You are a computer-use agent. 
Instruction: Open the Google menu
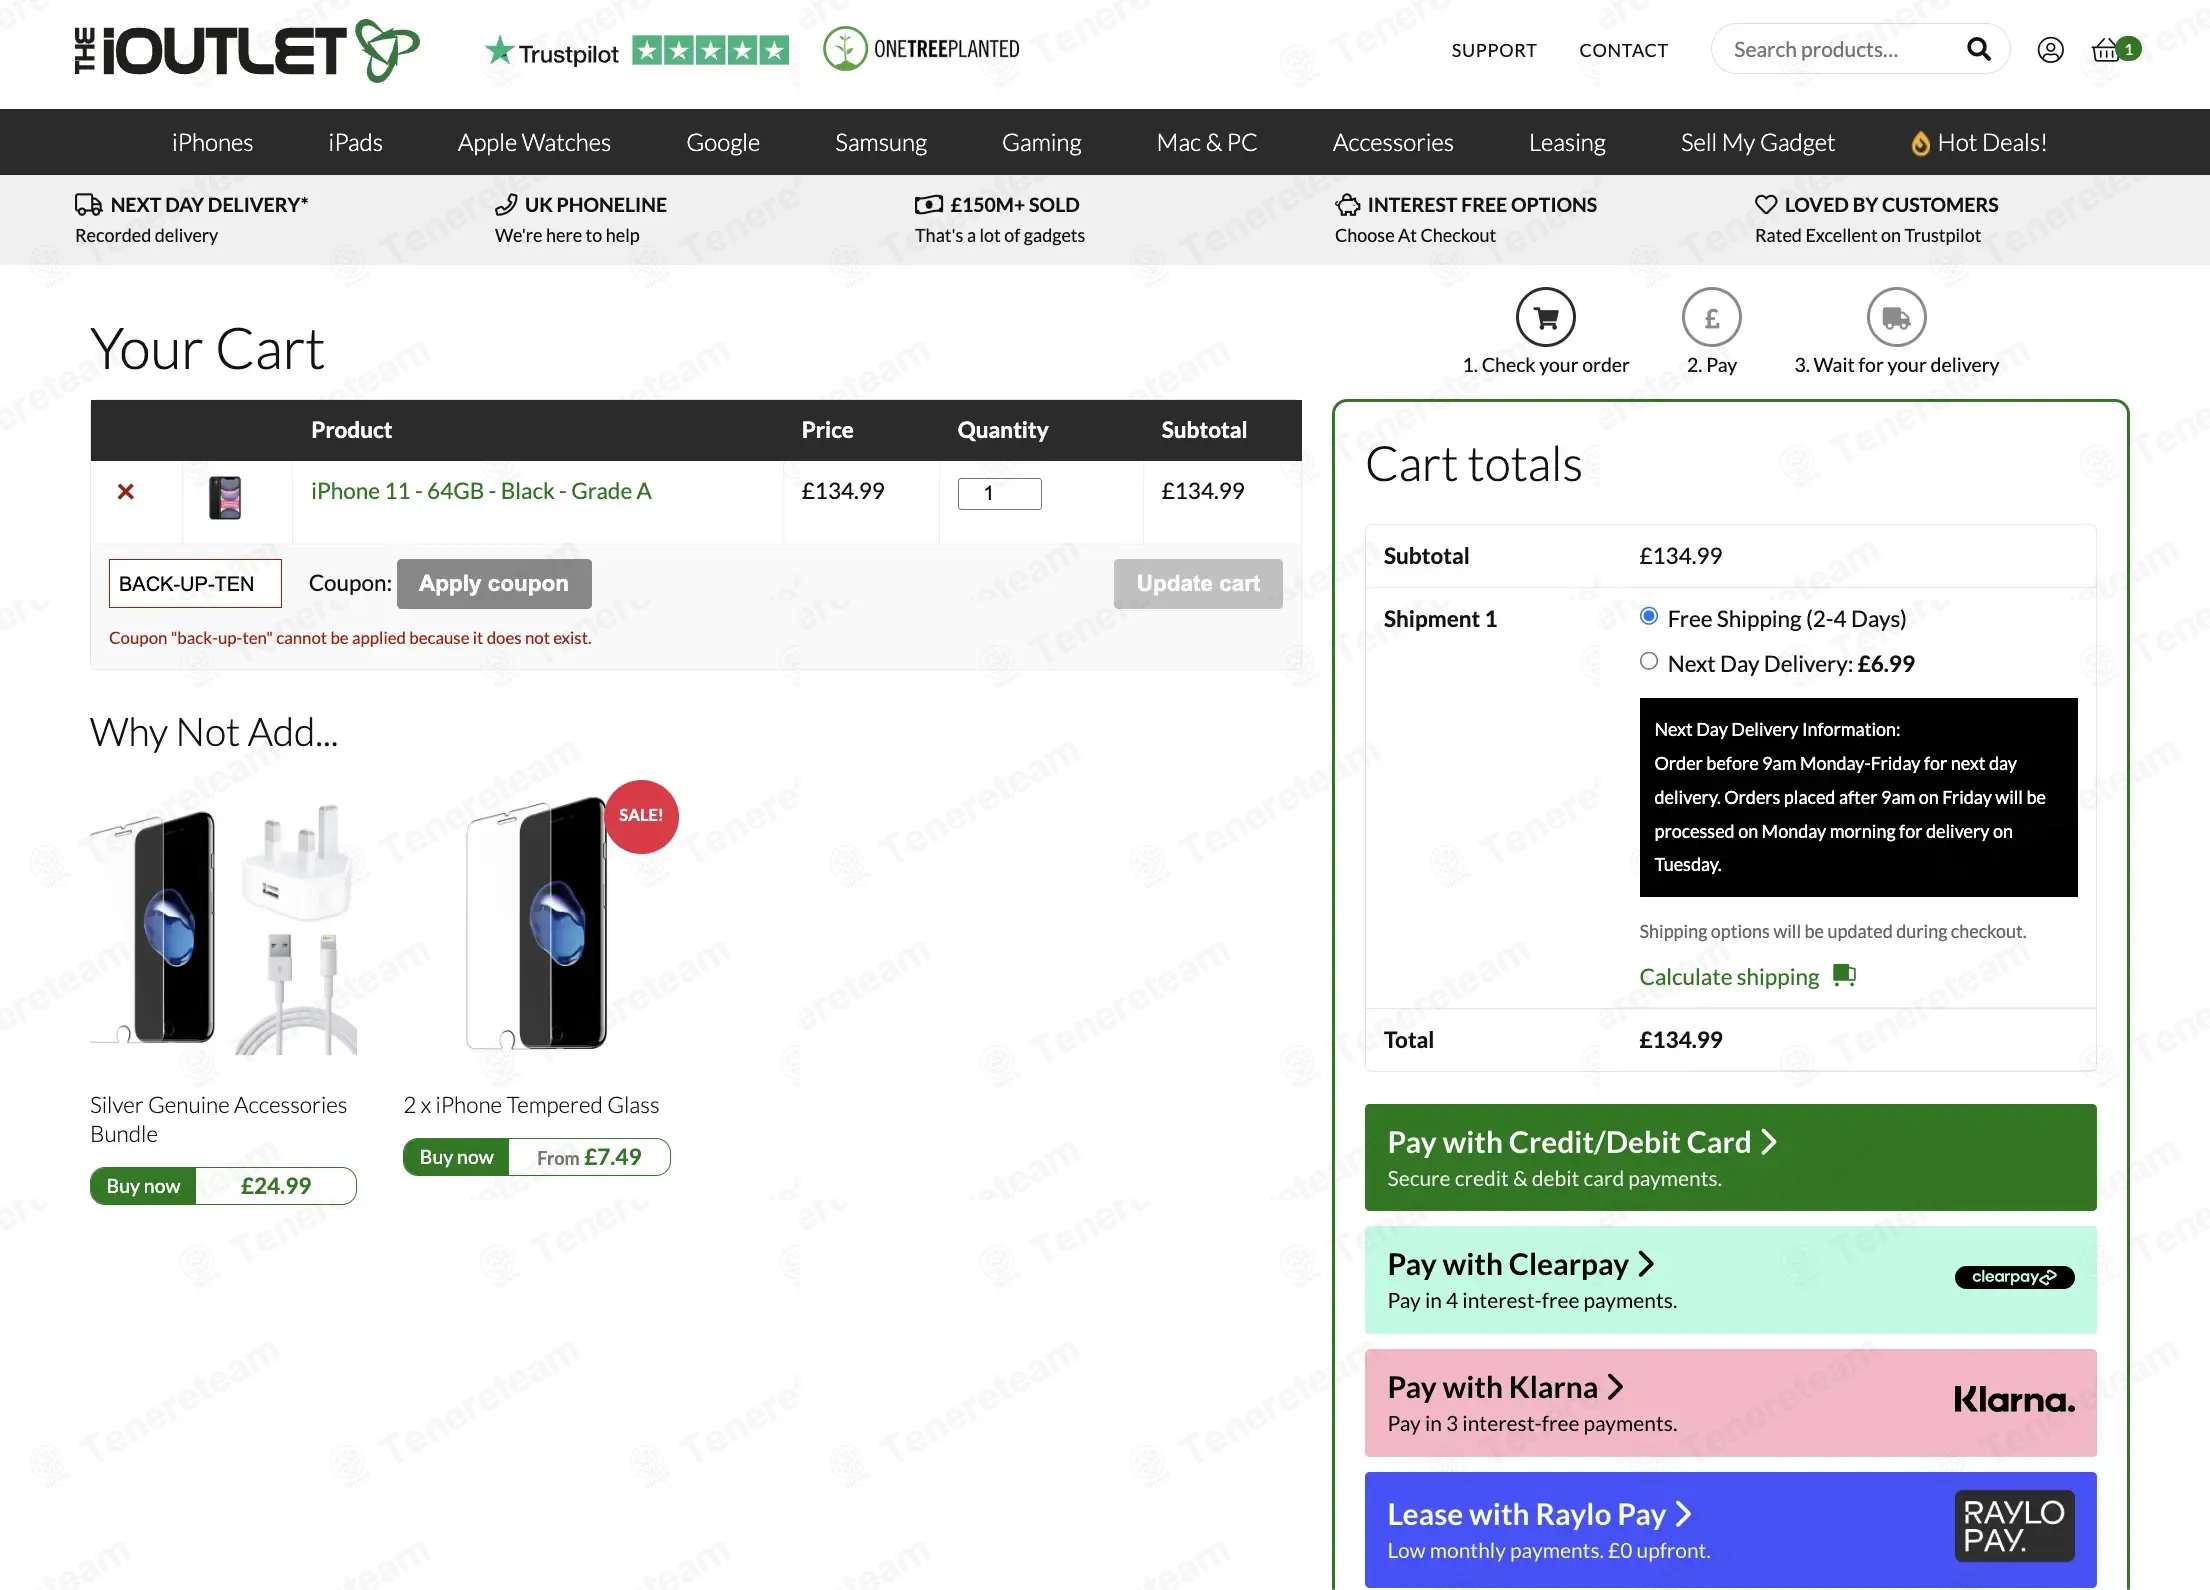pos(722,143)
